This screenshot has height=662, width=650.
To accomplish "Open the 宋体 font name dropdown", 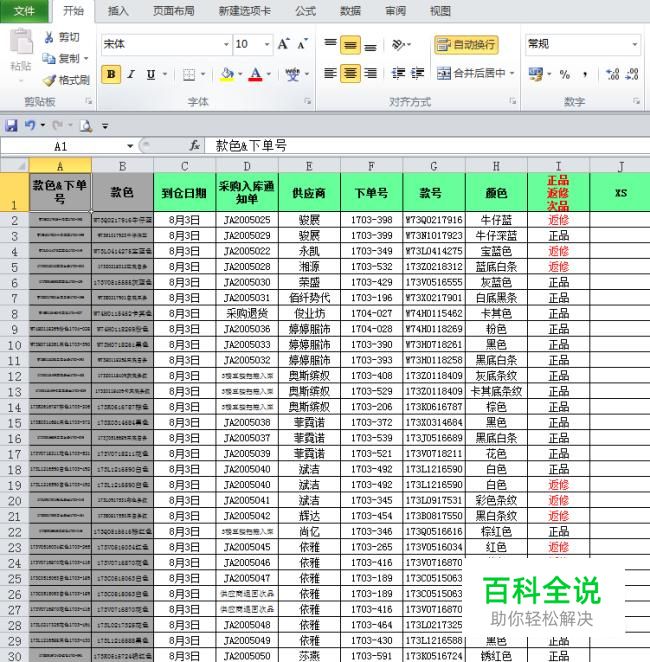I will pos(226,44).
